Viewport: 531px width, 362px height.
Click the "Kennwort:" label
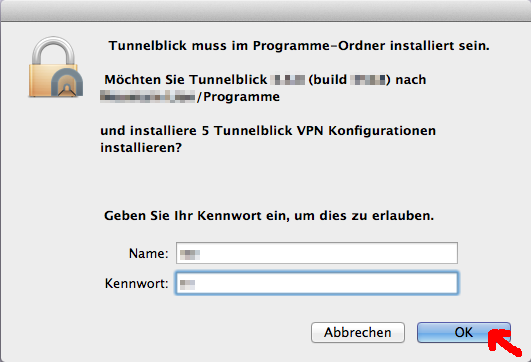[x=136, y=283]
